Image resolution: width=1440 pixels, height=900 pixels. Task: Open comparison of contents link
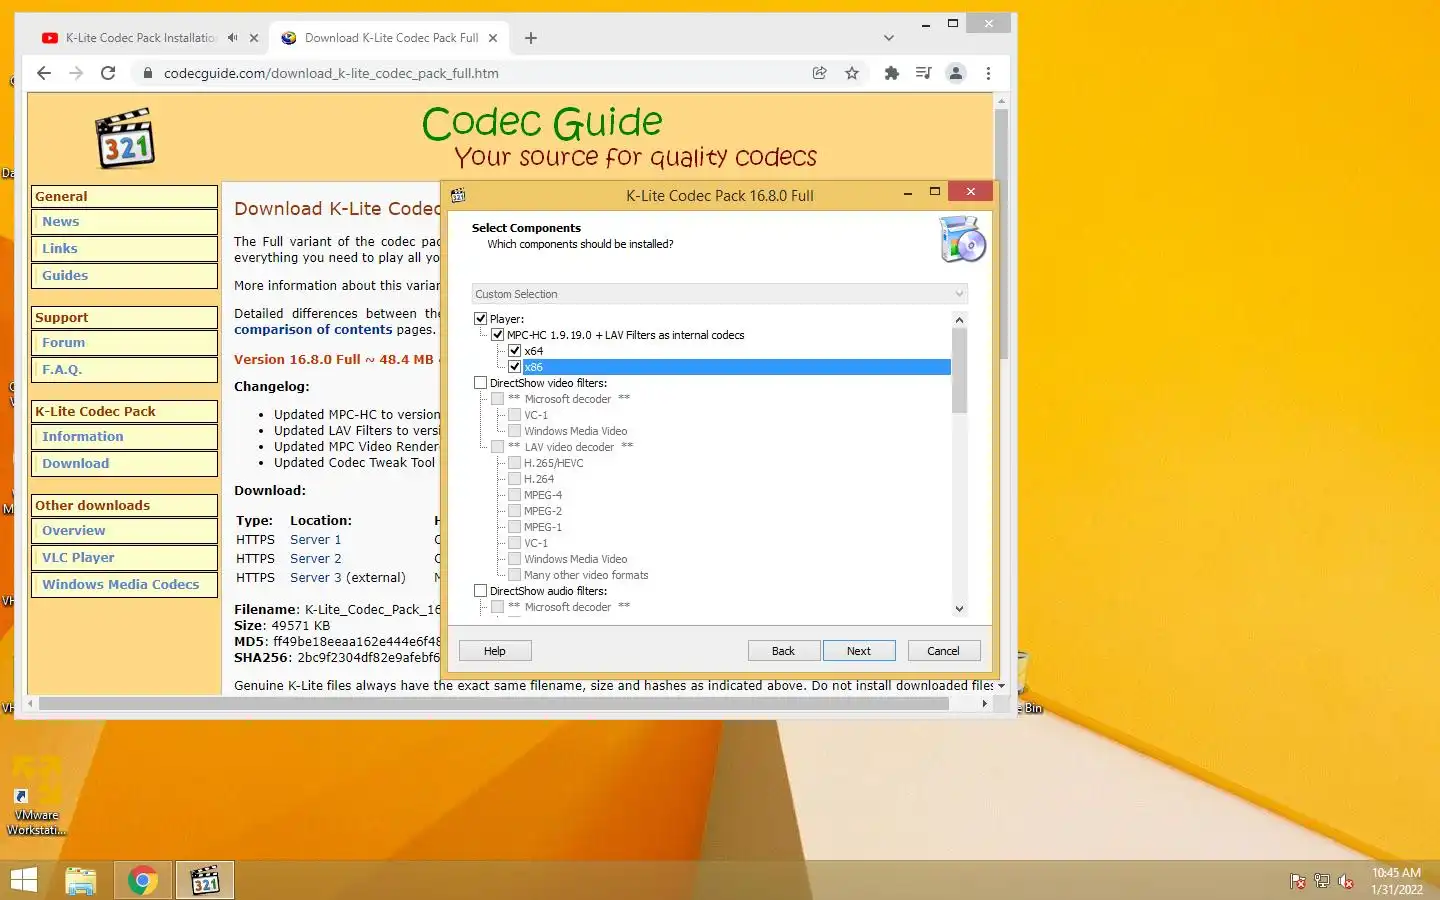pyautogui.click(x=313, y=330)
